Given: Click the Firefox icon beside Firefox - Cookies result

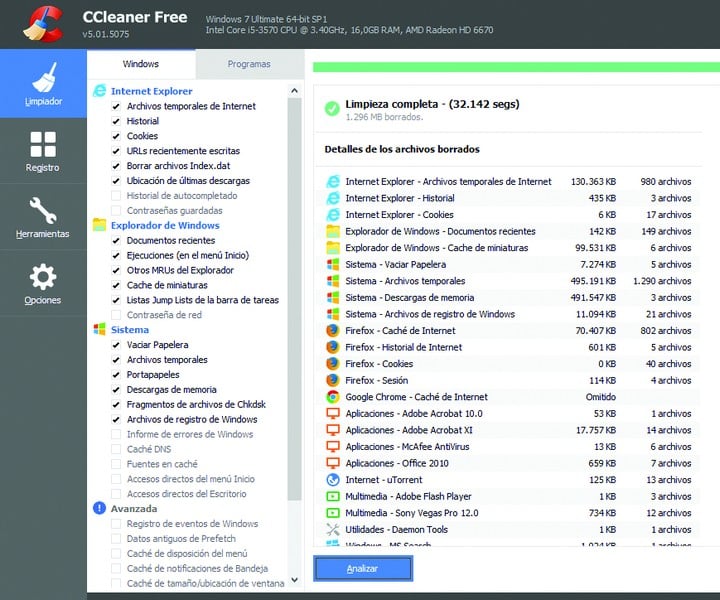Looking at the screenshot, I should click(x=333, y=364).
